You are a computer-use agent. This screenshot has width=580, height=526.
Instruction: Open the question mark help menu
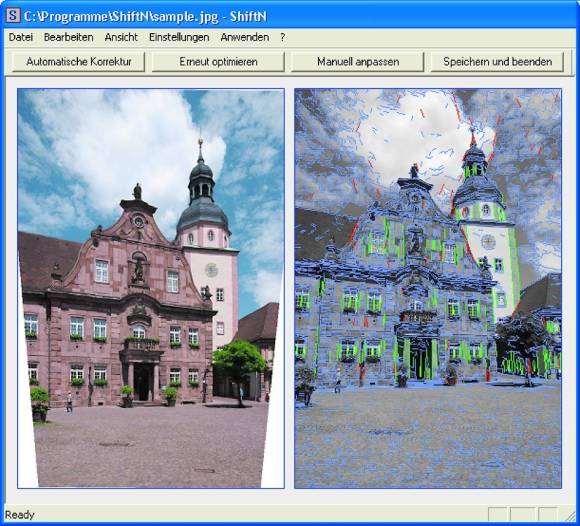[x=283, y=37]
